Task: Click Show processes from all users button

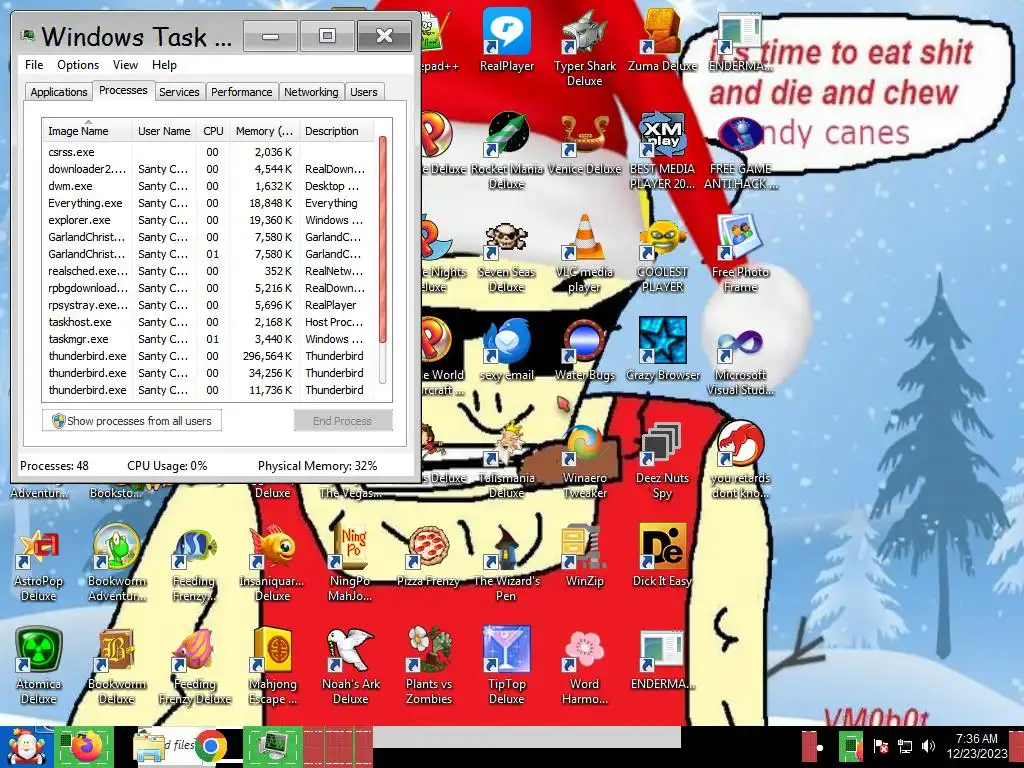Action: [x=132, y=421]
